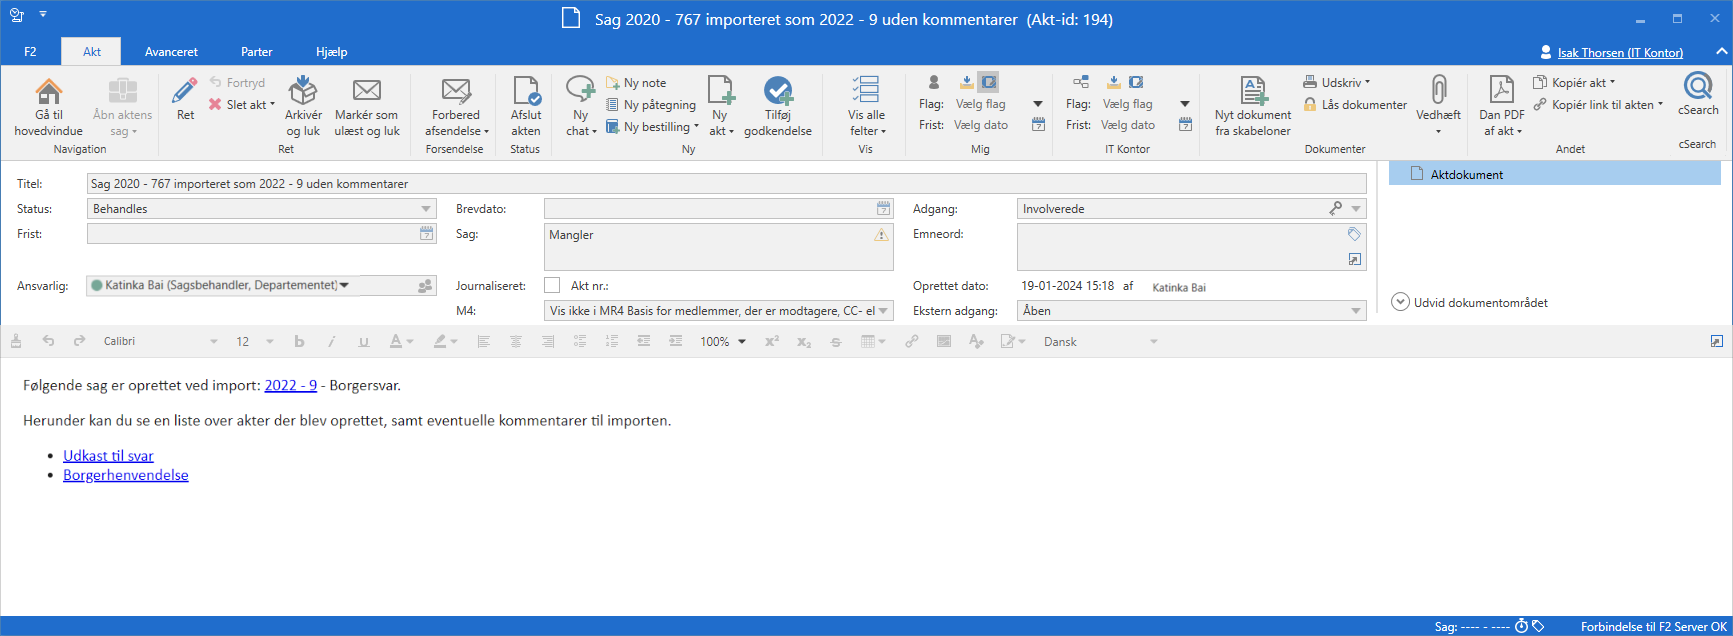The width and height of the screenshot is (1733, 636).
Task: Click Tilføj godkendelse checkmark icon
Action: click(x=778, y=93)
